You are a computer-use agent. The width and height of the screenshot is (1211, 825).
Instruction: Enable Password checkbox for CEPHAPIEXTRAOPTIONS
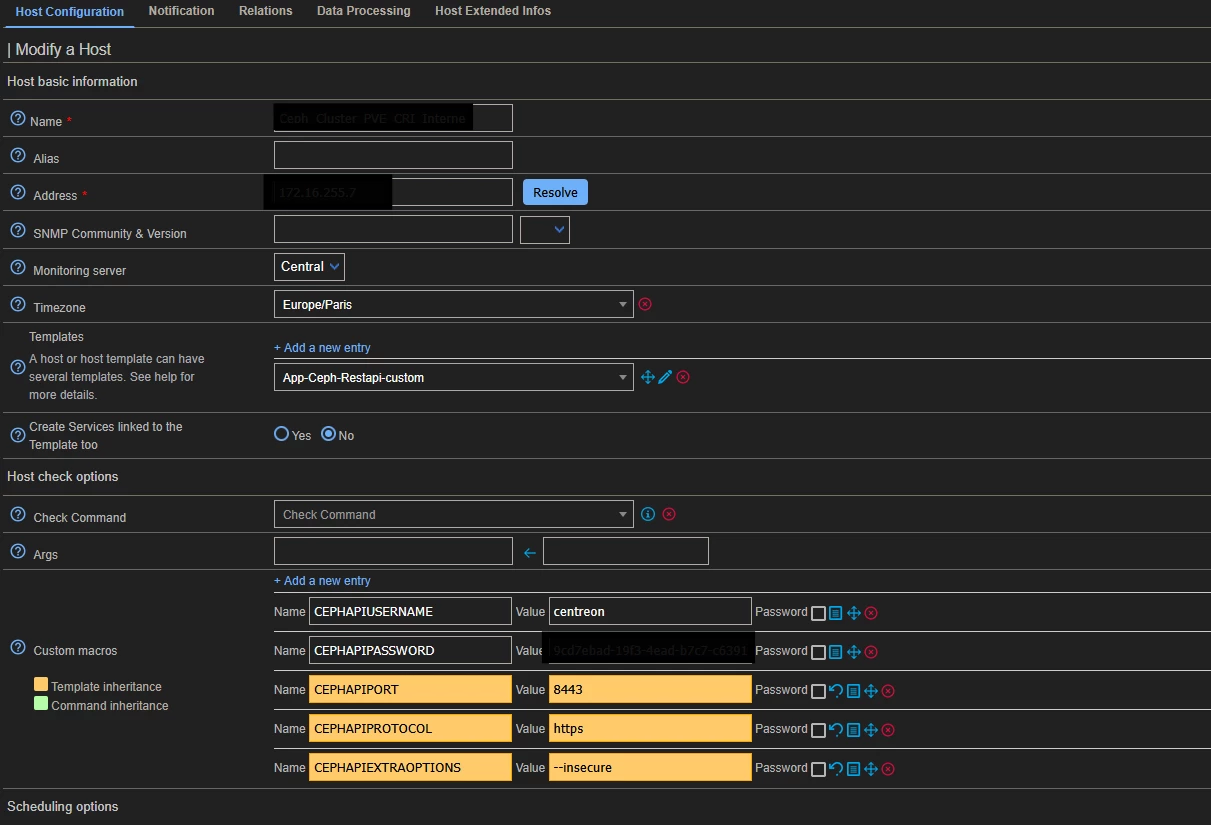pos(818,769)
